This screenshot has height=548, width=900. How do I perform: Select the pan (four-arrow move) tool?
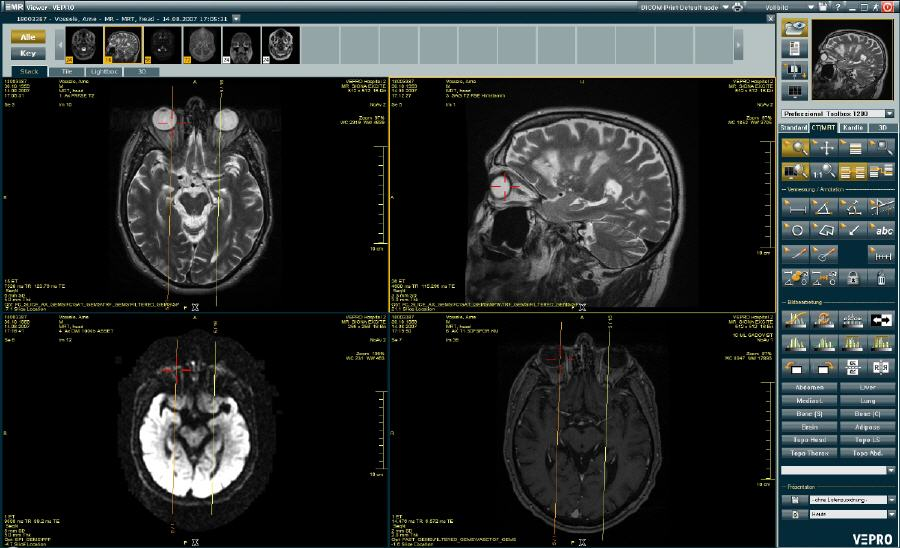tap(825, 148)
